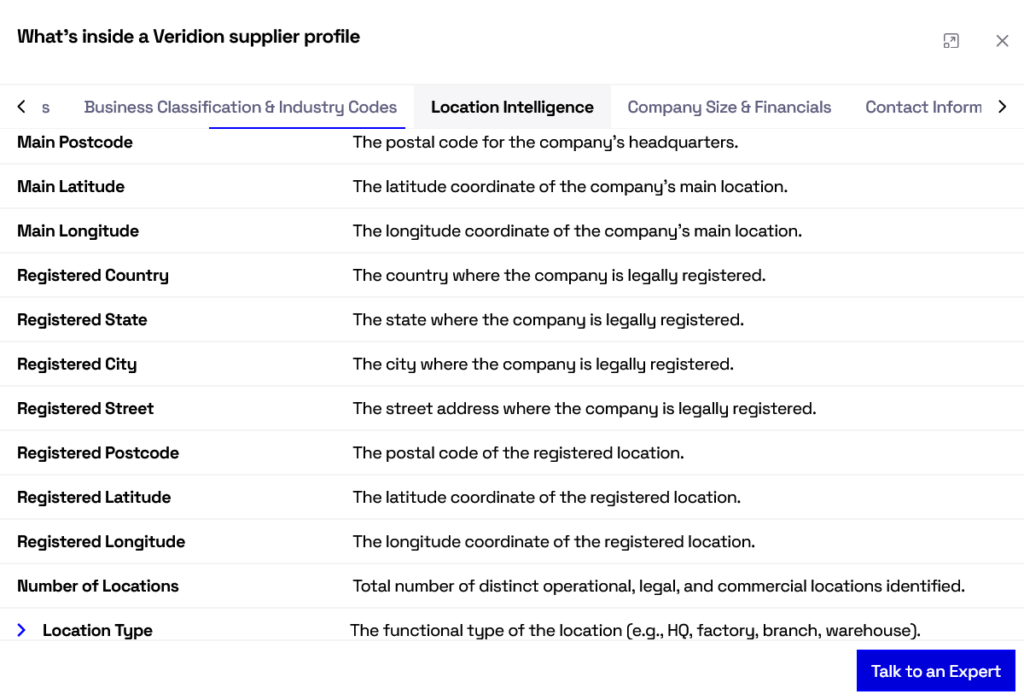Click the blue chevron beside Location Type
The image size is (1024, 700).
pos(22,630)
